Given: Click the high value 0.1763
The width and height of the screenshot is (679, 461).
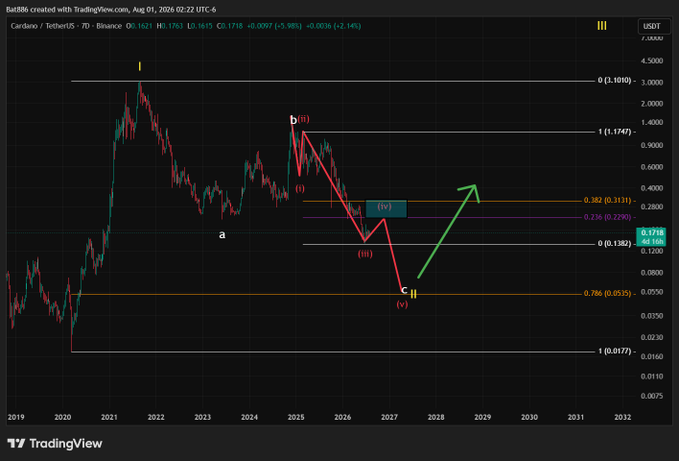Looking at the screenshot, I should [x=172, y=26].
